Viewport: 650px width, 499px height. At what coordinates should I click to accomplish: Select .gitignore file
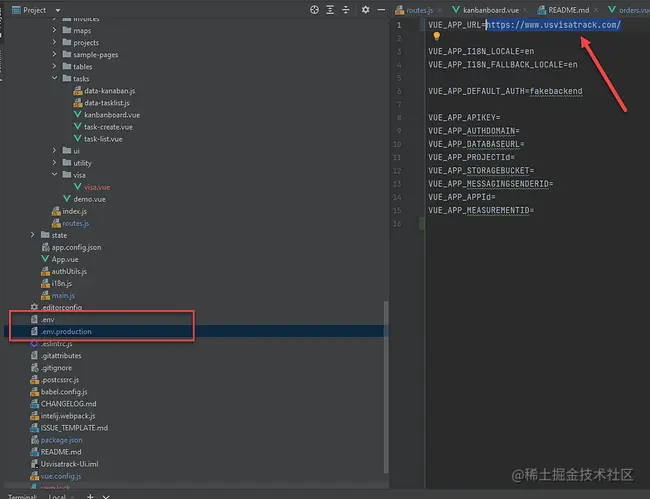tap(56, 368)
